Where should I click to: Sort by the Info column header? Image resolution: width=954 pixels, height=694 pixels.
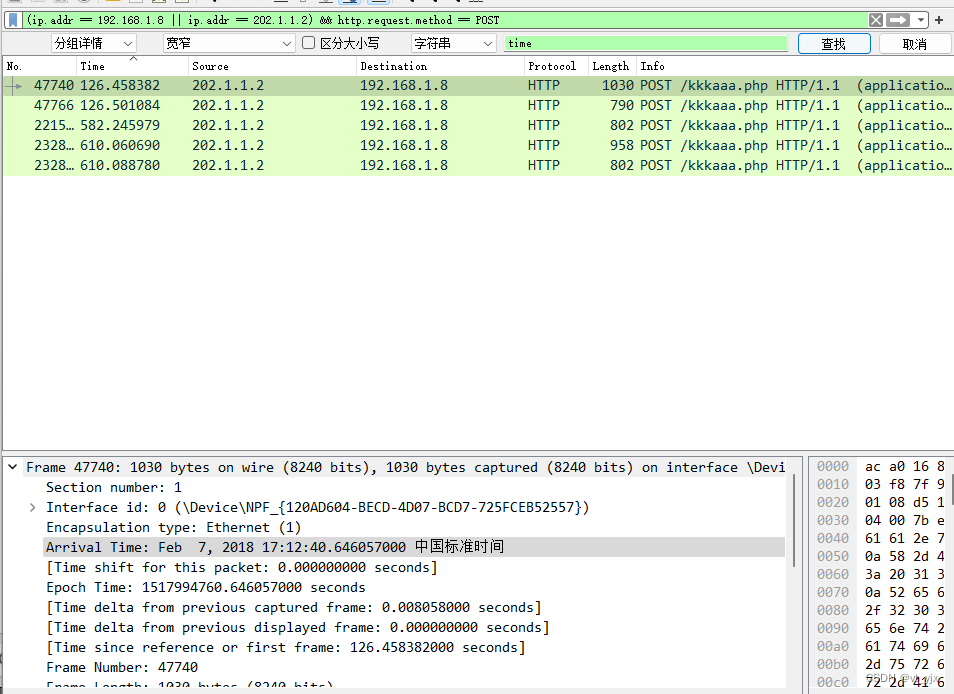[x=795, y=66]
